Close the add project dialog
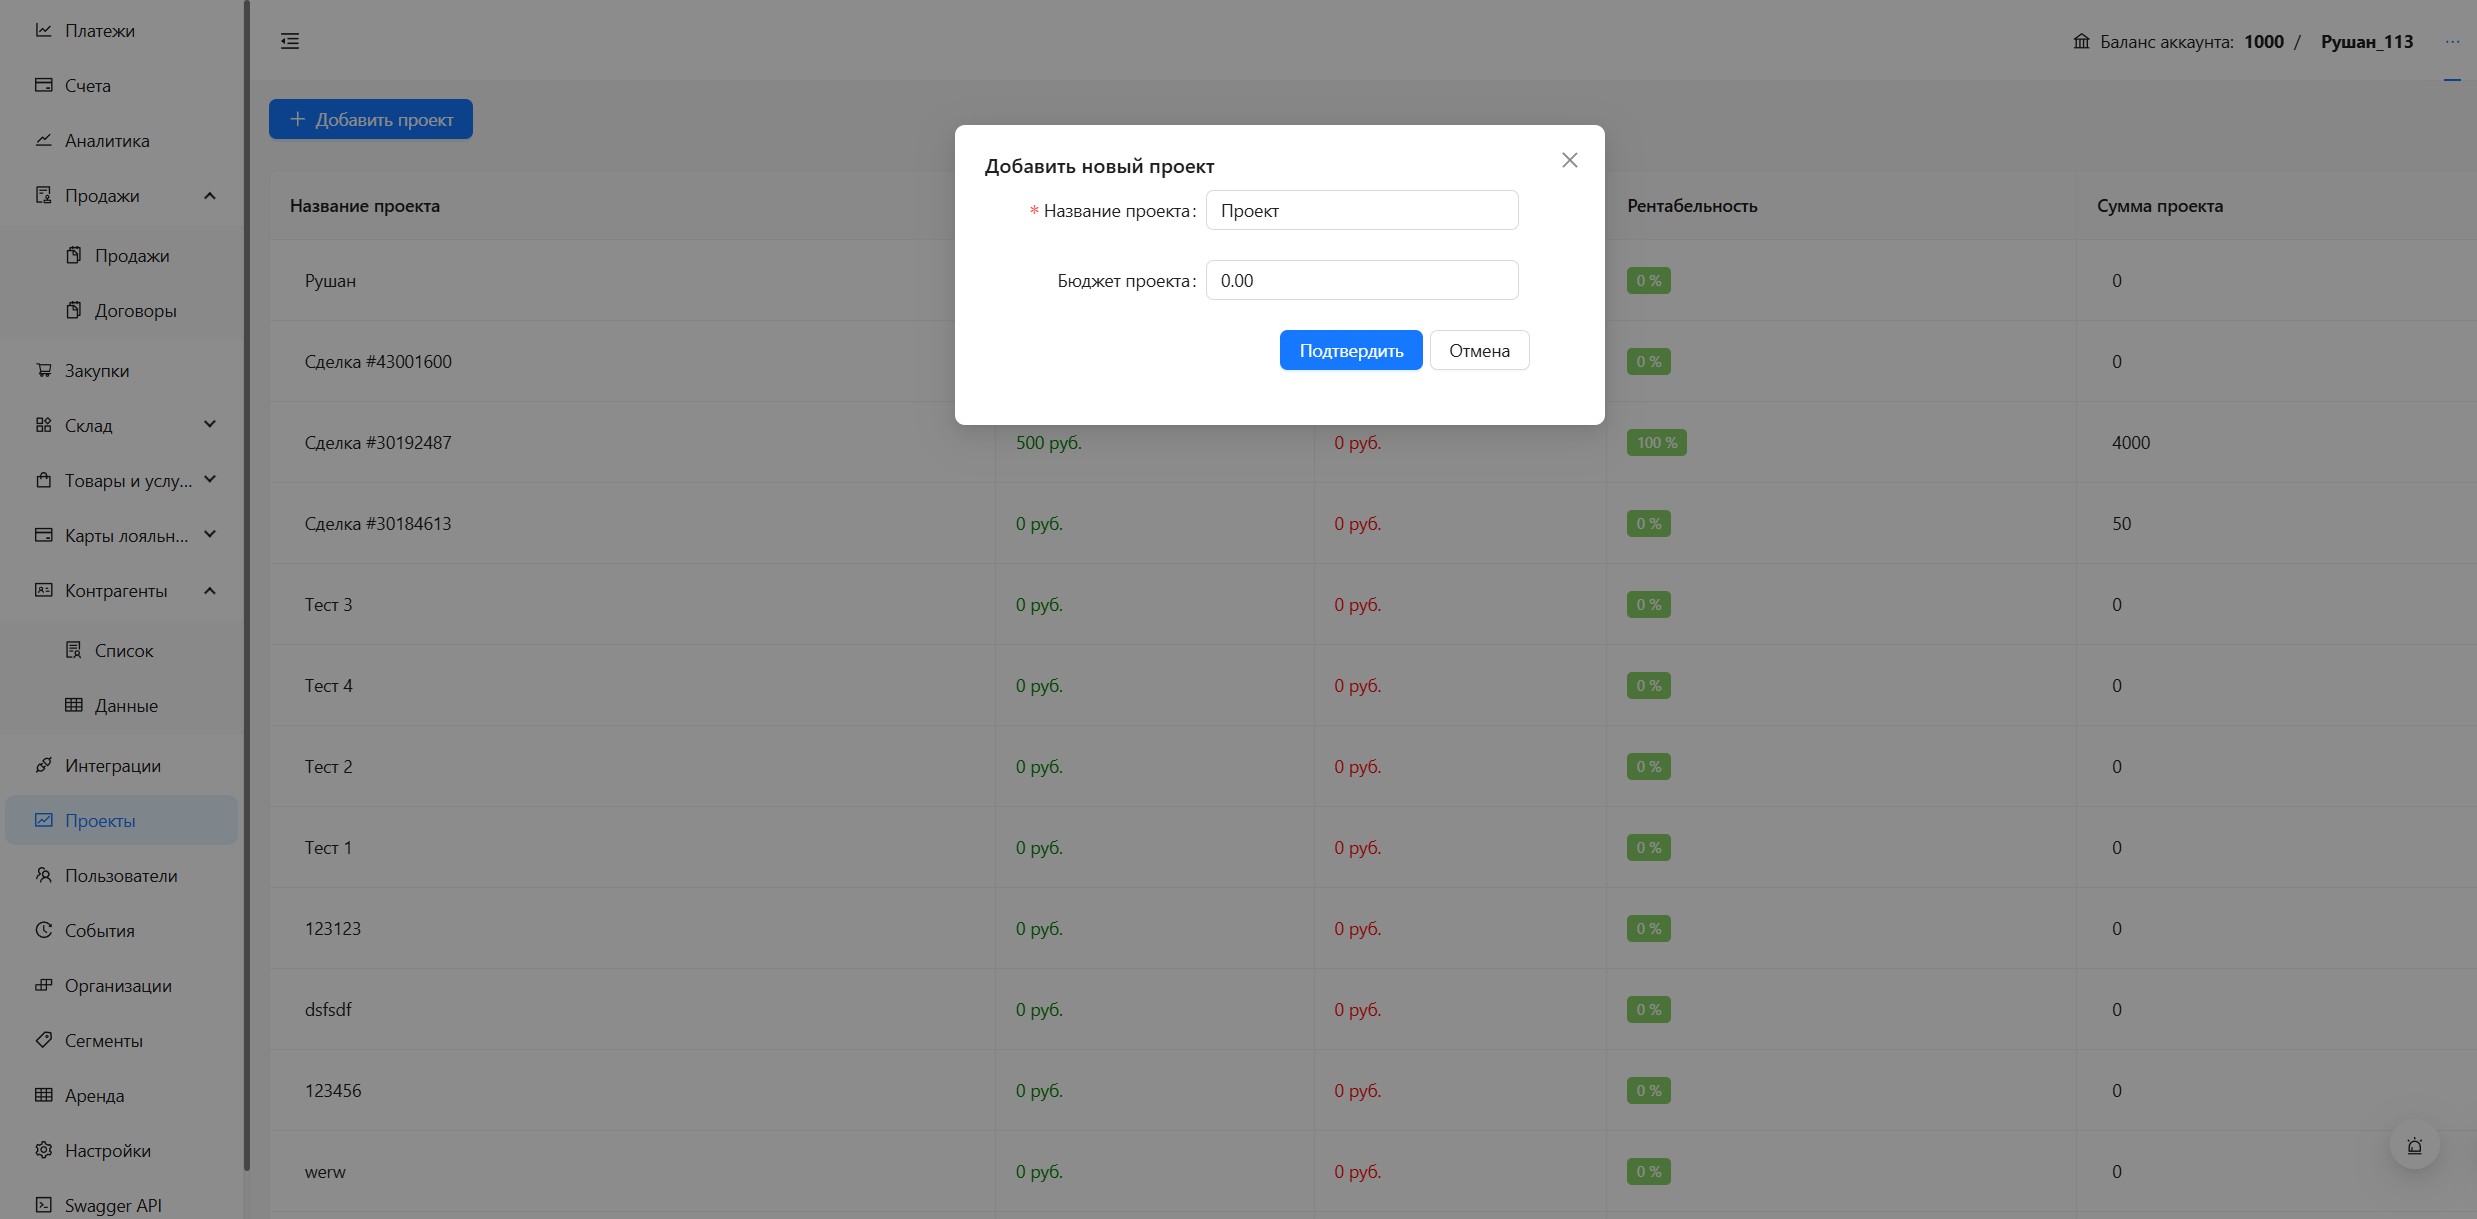Image resolution: width=2477 pixels, height=1219 pixels. pyautogui.click(x=1569, y=160)
